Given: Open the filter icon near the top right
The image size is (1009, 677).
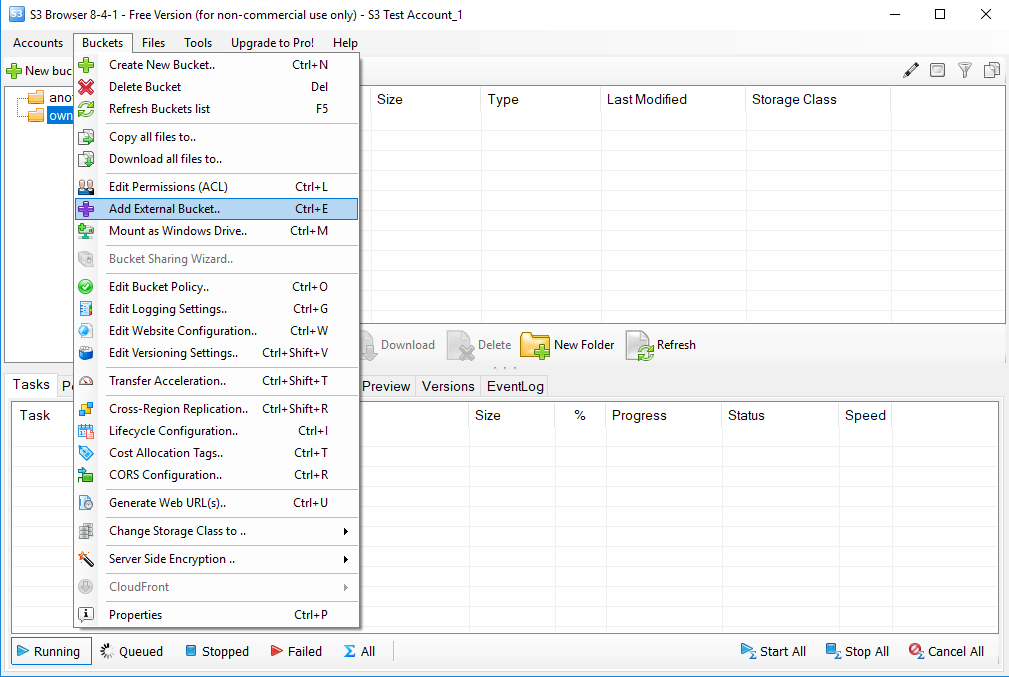Looking at the screenshot, I should 964,70.
